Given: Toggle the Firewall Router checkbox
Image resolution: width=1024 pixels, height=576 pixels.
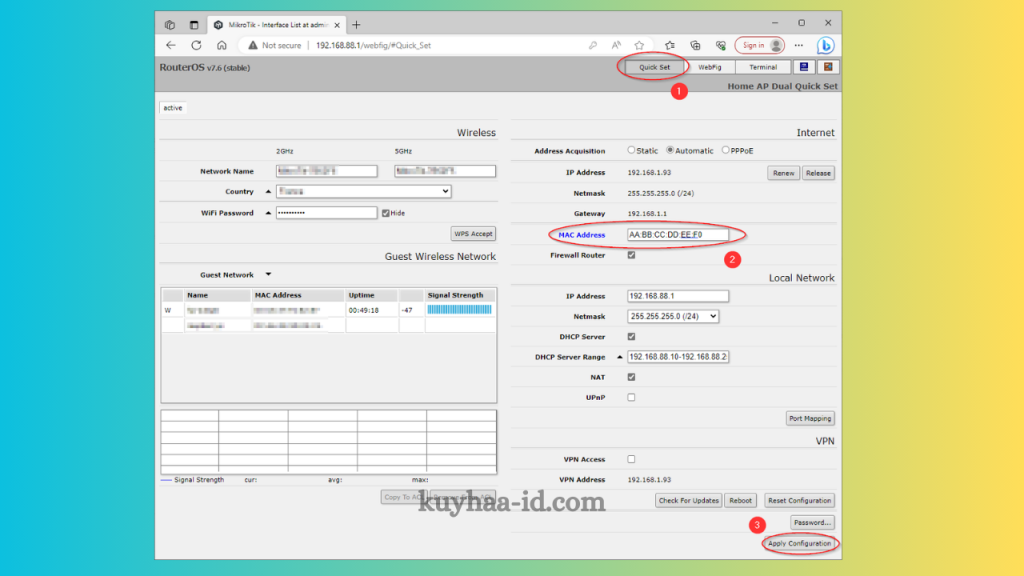Looking at the screenshot, I should tap(632, 255).
